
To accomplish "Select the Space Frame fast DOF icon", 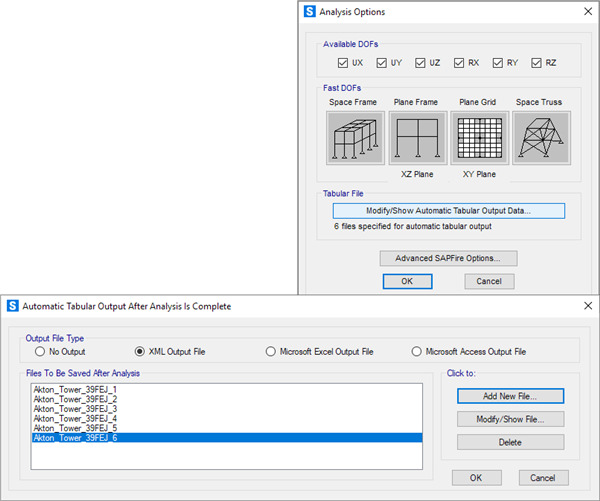I will [x=355, y=137].
